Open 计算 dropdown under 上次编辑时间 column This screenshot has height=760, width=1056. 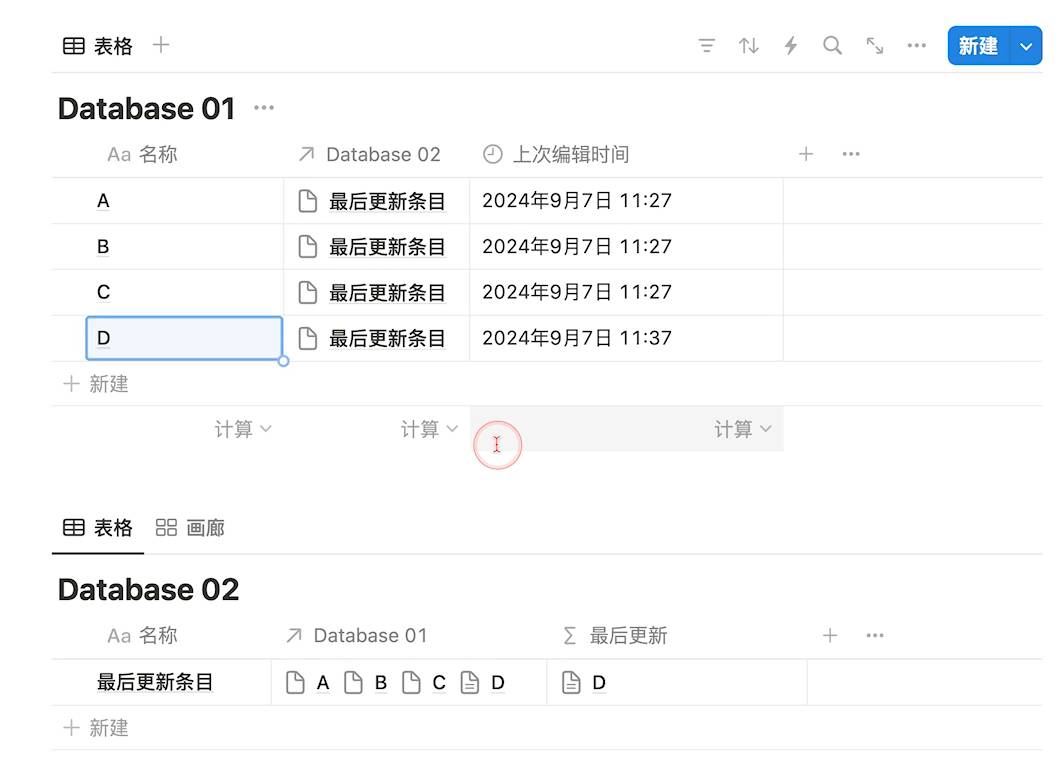pyautogui.click(x=743, y=429)
